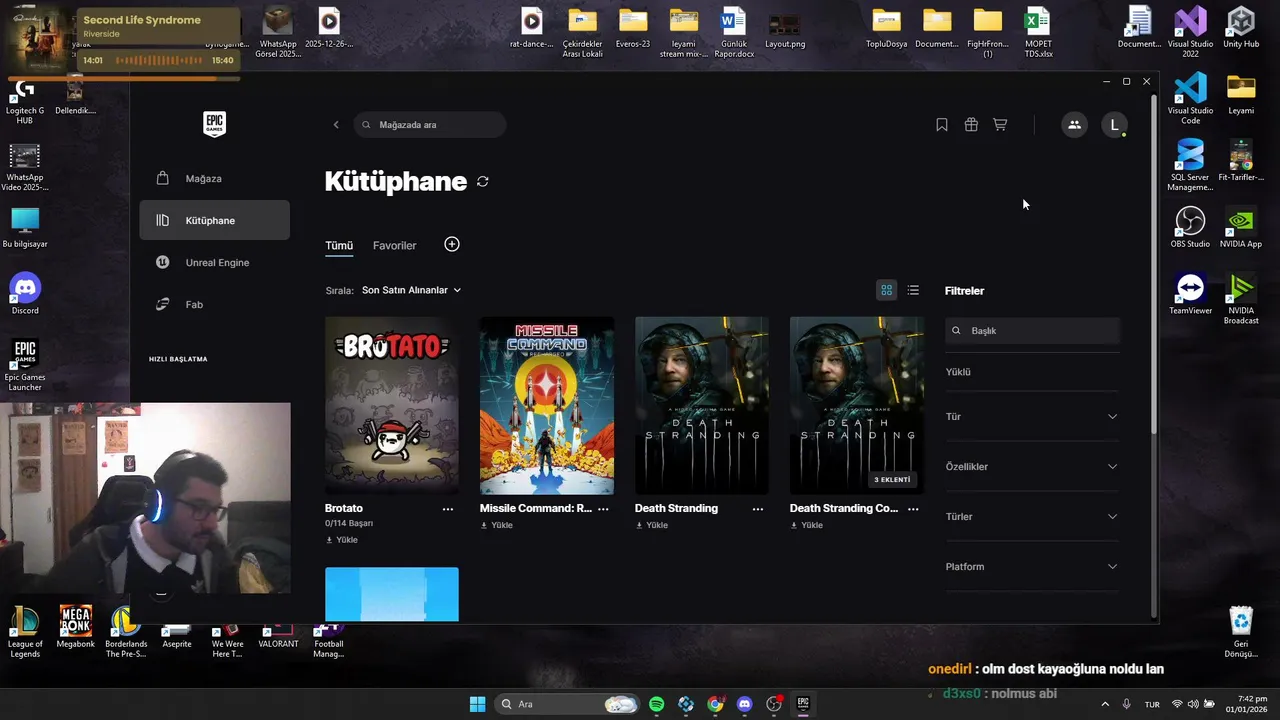Open League of Legends desktop shortcut
This screenshot has width=1280, height=720.
25,632
